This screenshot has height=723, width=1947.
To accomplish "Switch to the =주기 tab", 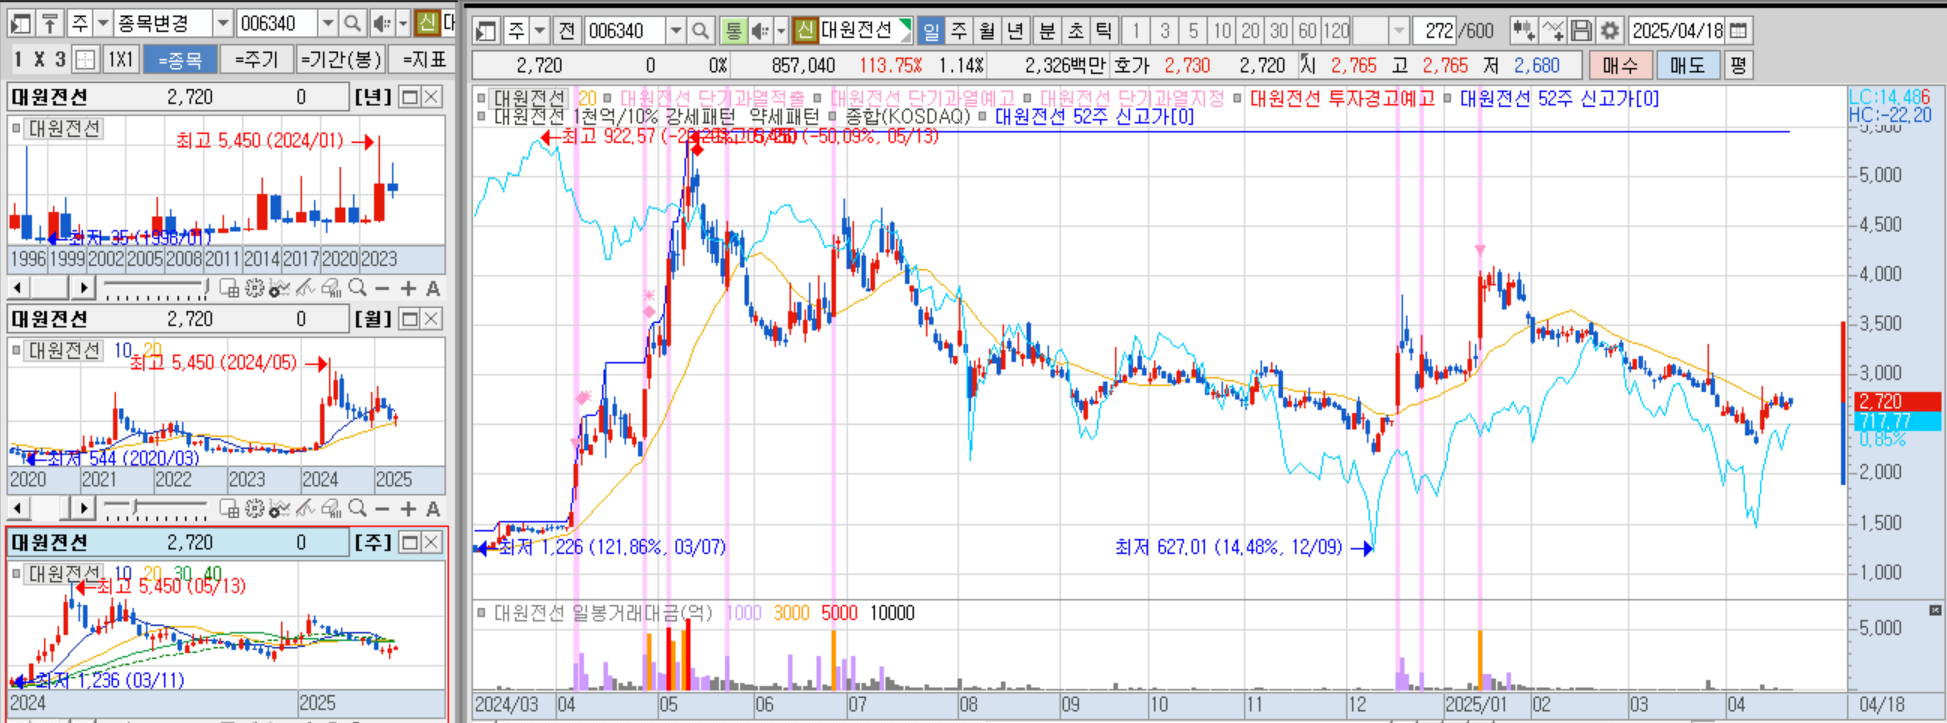I will point(256,60).
